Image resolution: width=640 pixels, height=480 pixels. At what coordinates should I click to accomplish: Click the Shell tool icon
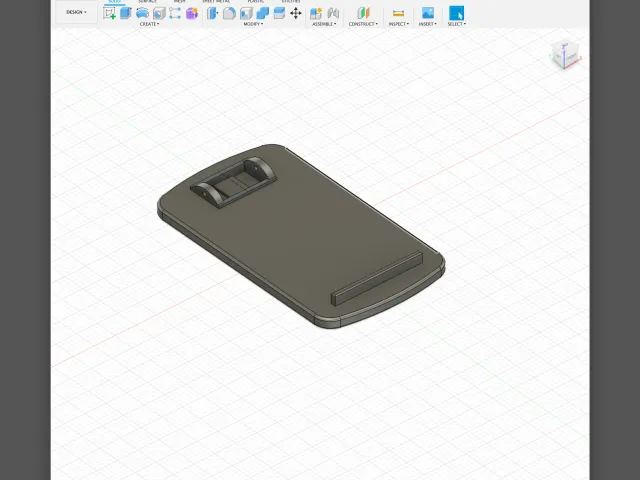click(246, 13)
